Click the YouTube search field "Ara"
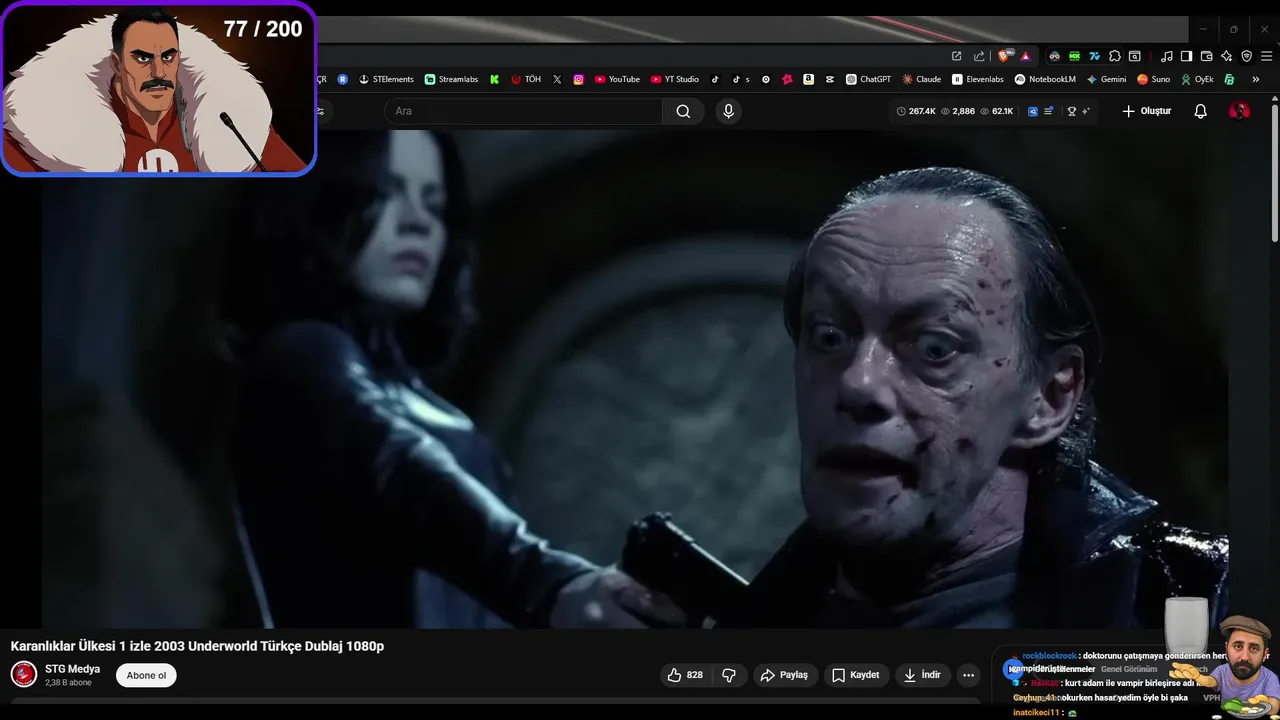This screenshot has width=1280, height=720. pyautogui.click(x=523, y=111)
